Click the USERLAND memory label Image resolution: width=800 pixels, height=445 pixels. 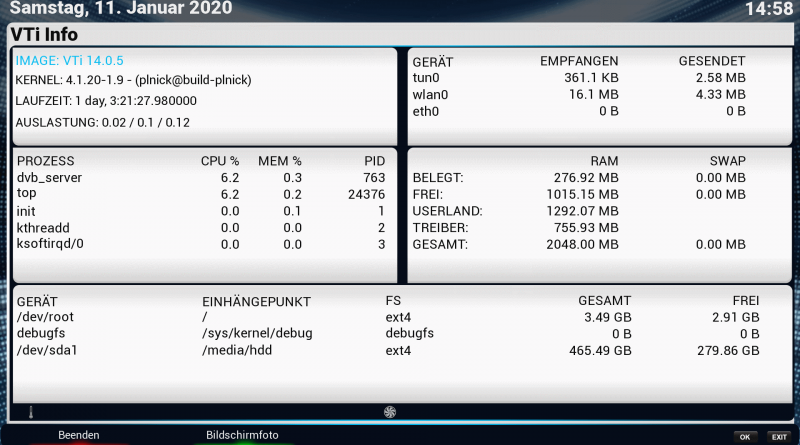447,211
